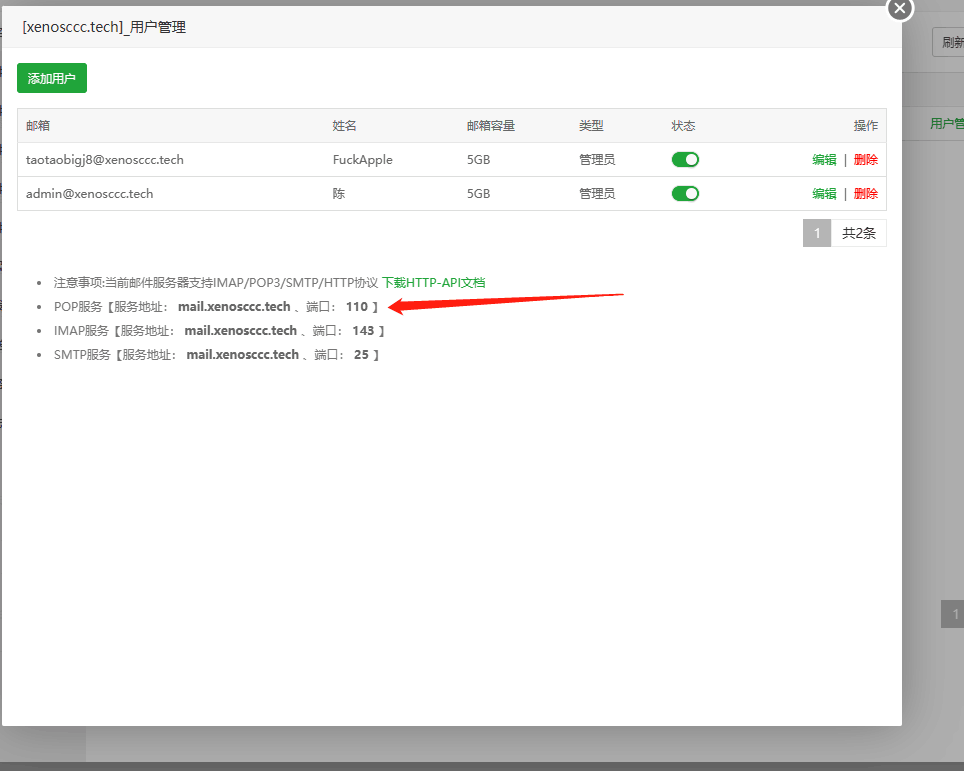The image size is (964, 771).
Task: Click the 邮箱 column header
Action: point(38,125)
